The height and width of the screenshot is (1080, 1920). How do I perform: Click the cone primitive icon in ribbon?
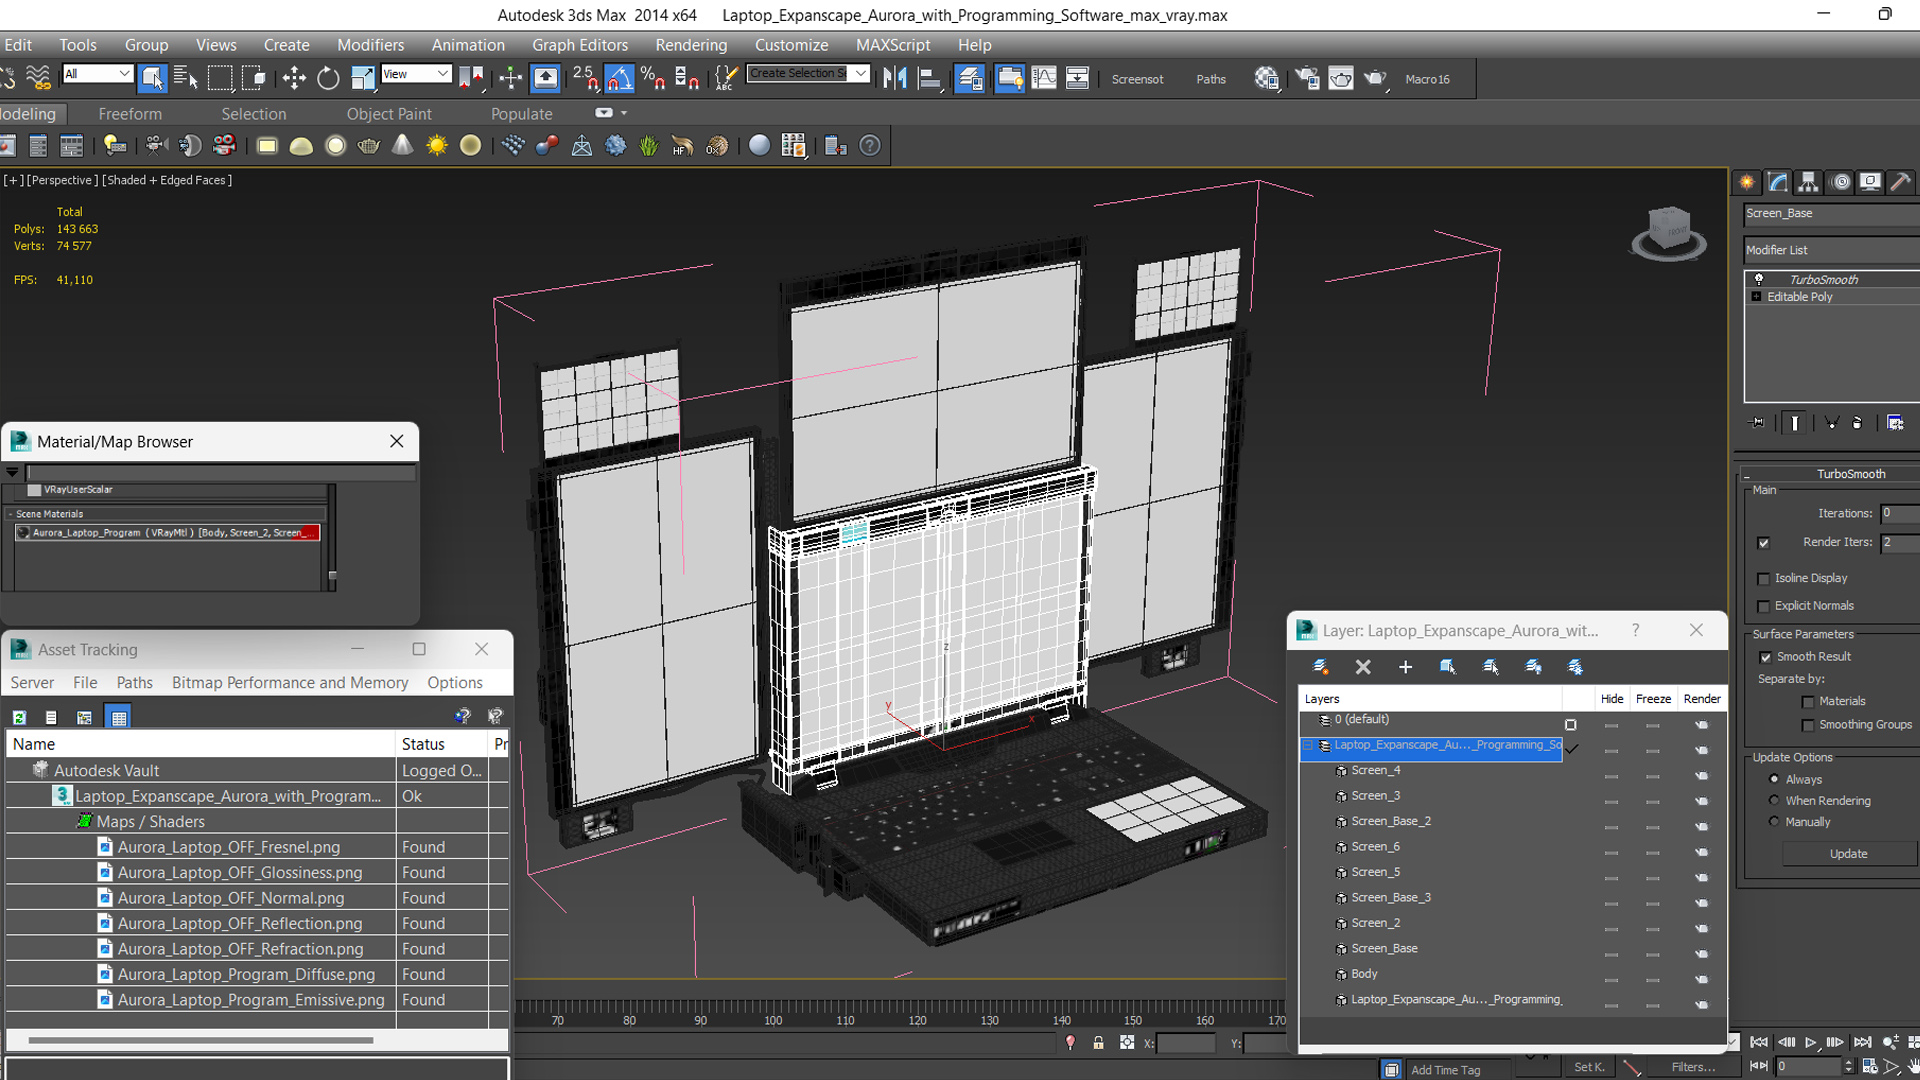coord(402,146)
